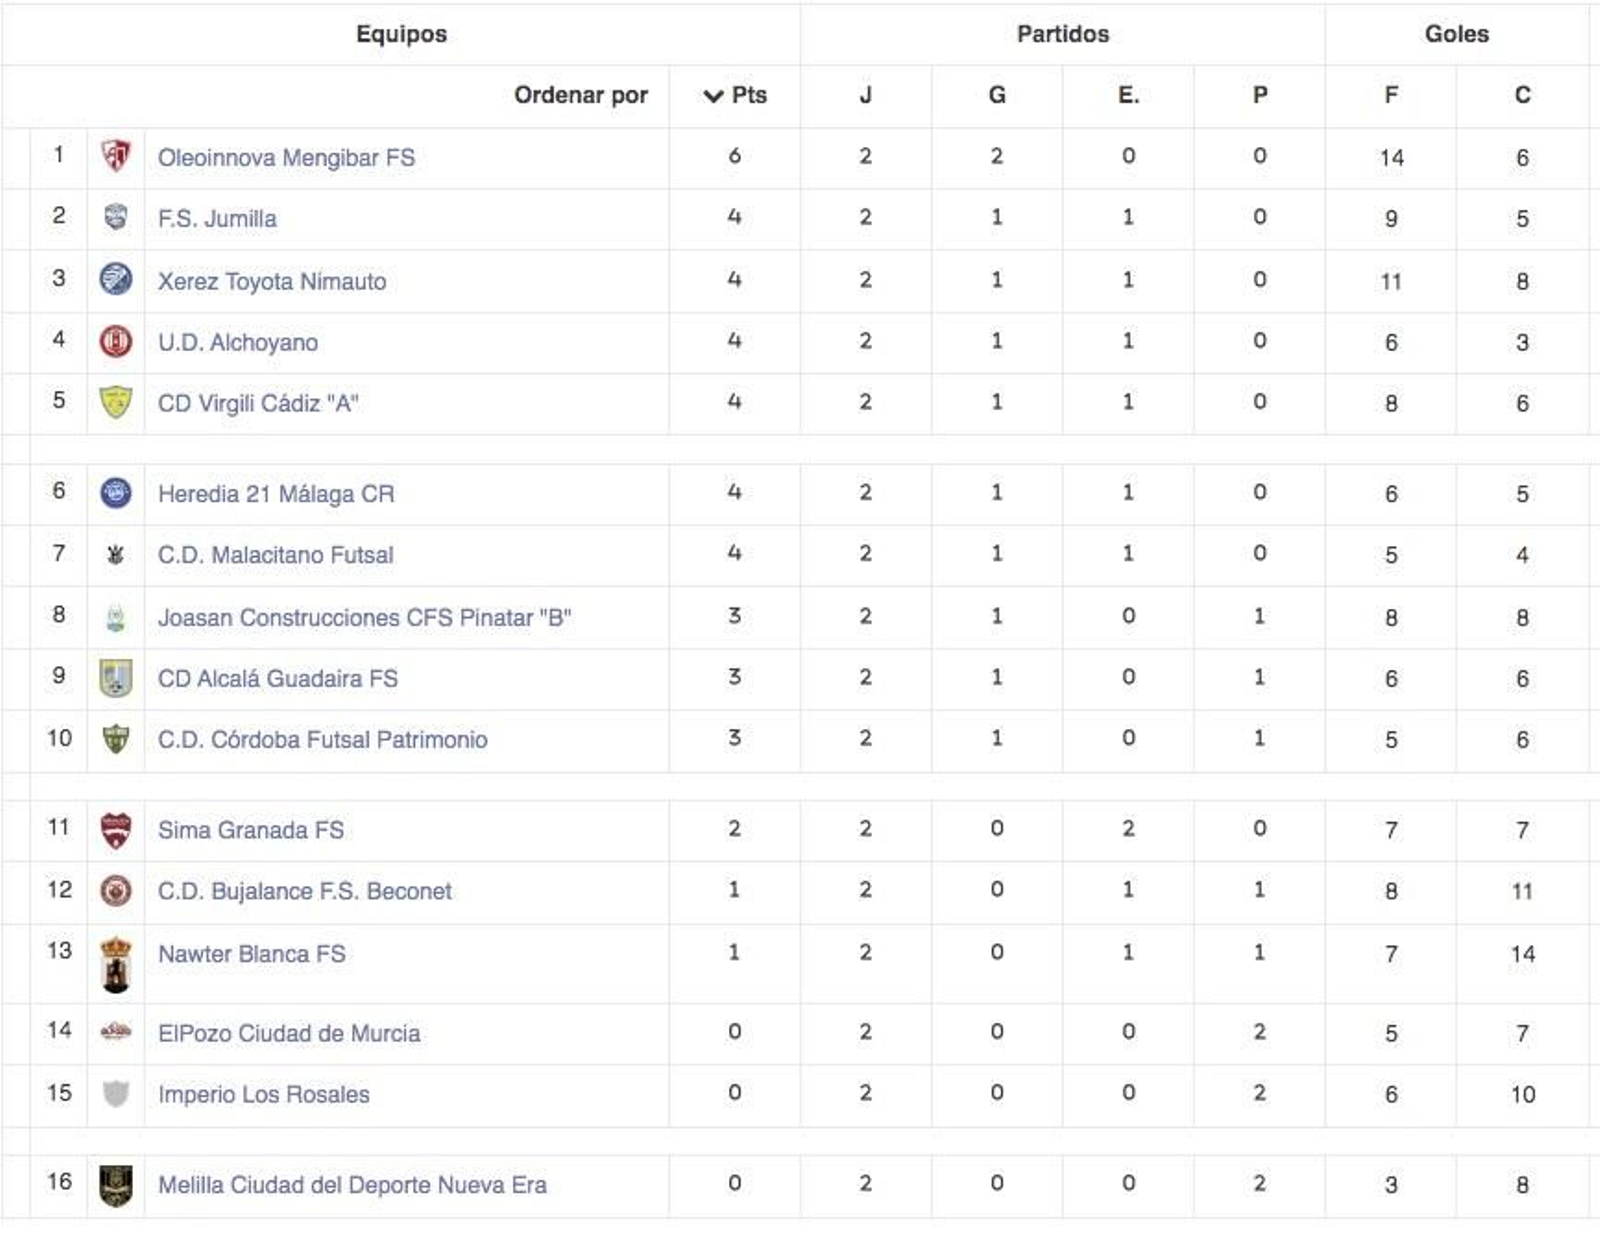Click Xerez Toyota Nimauto team crest
Screen dimensions: 1600x1236
[116, 279]
